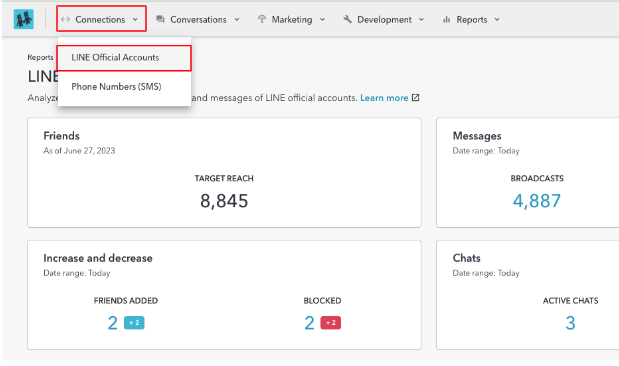Click the As of June 27, 2023 text

coord(79,151)
